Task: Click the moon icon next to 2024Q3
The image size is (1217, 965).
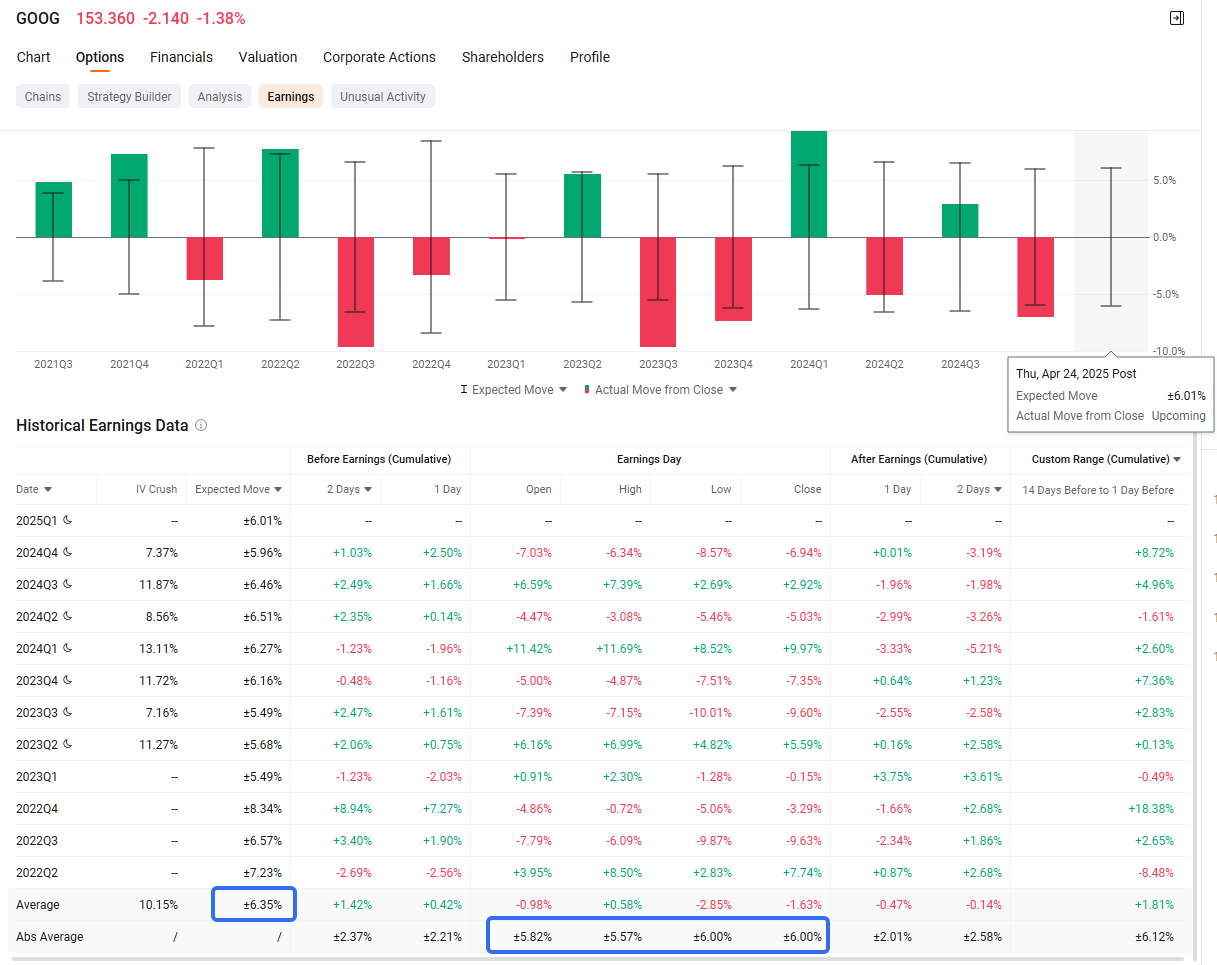Action: [x=68, y=585]
